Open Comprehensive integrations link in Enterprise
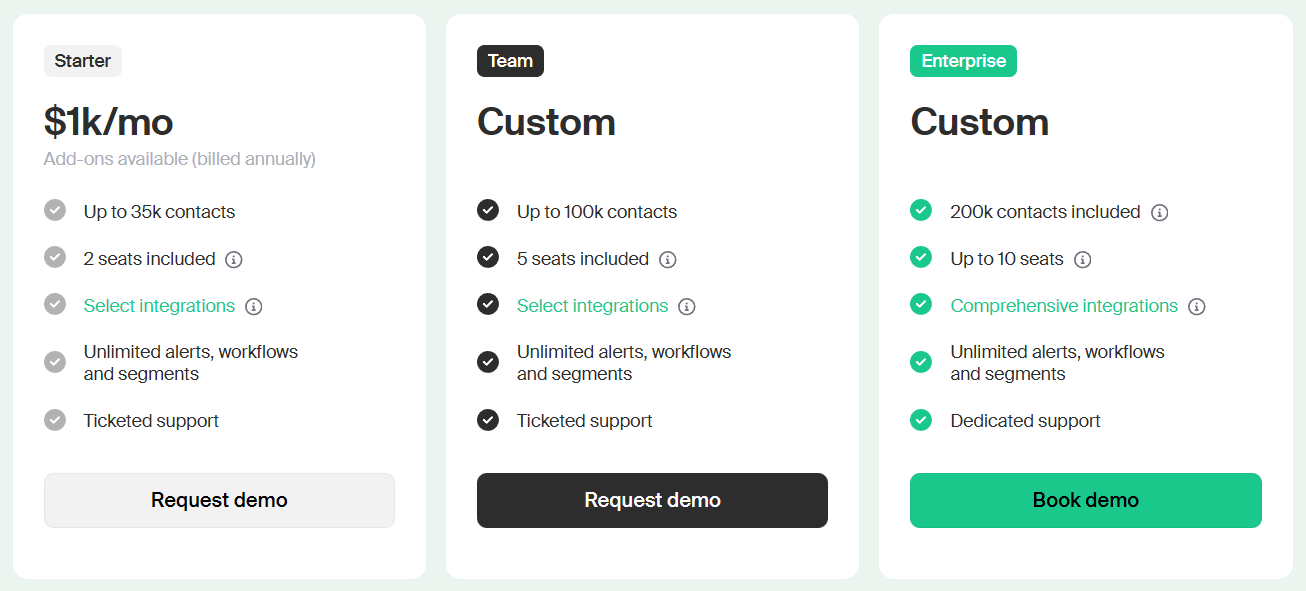The height and width of the screenshot is (591, 1306). [x=1064, y=306]
